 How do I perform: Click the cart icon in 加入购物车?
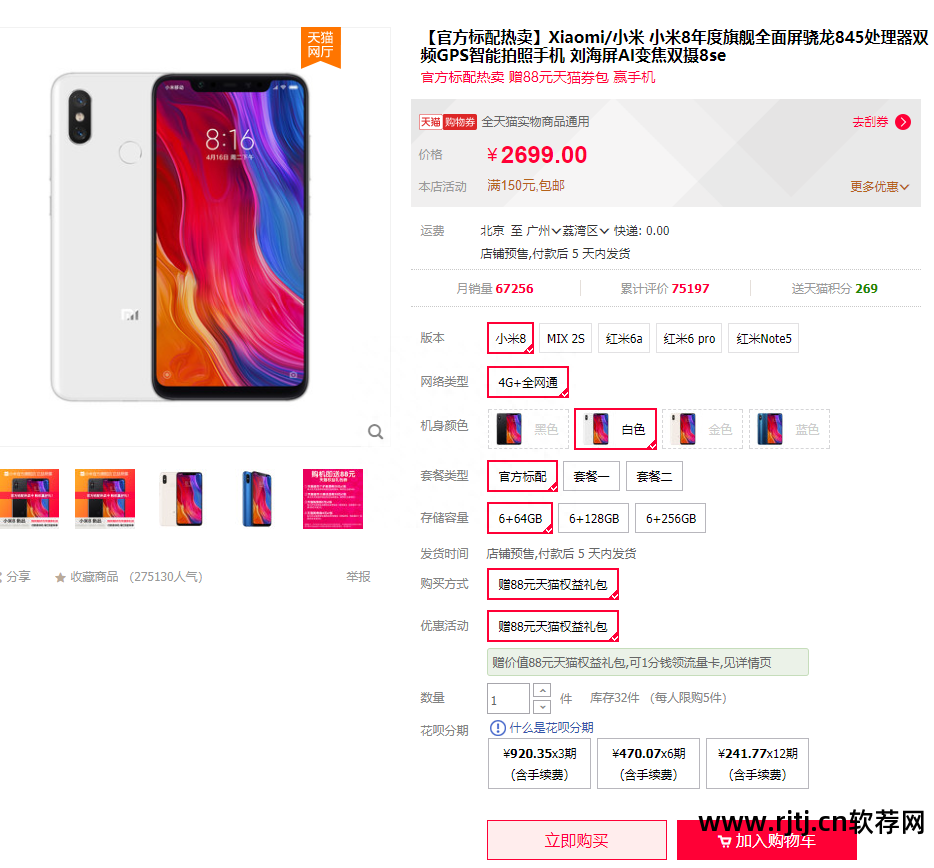click(x=724, y=841)
